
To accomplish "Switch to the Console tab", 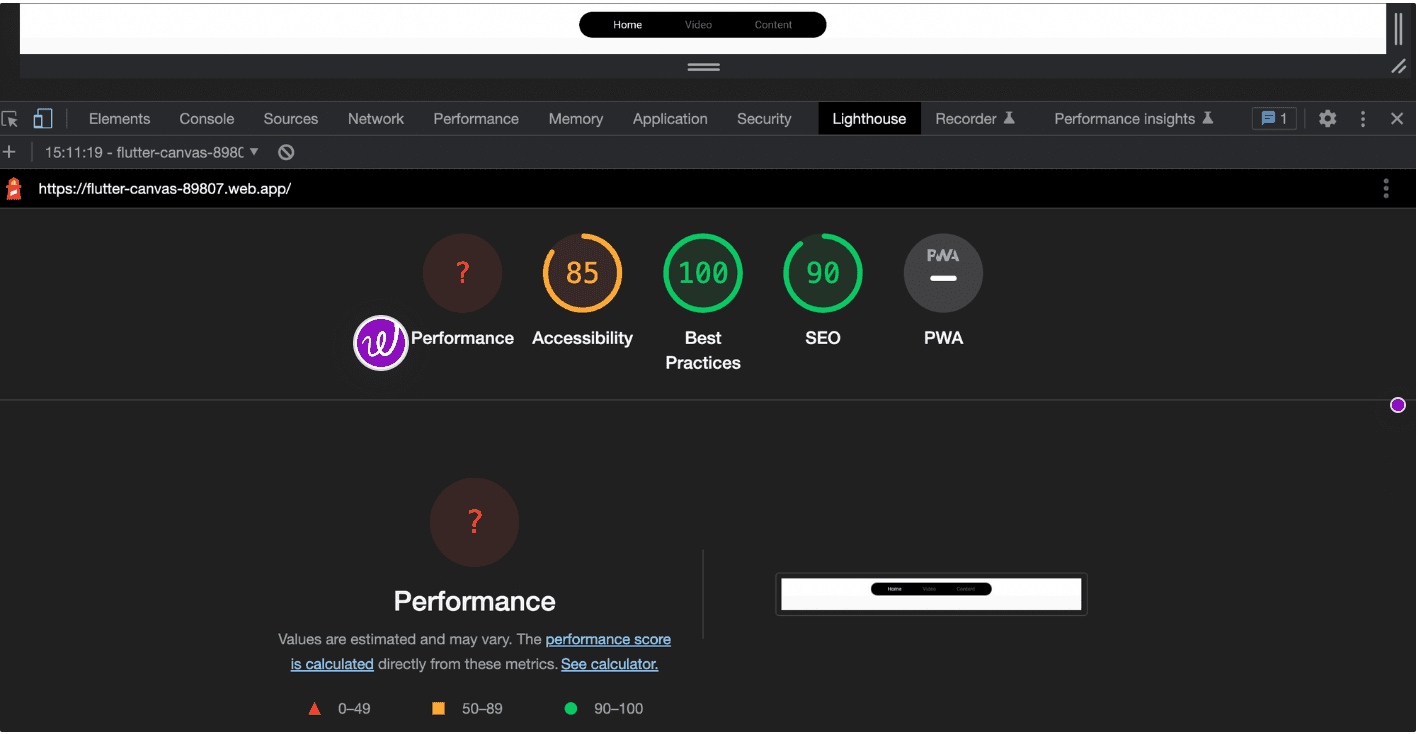I will point(206,118).
